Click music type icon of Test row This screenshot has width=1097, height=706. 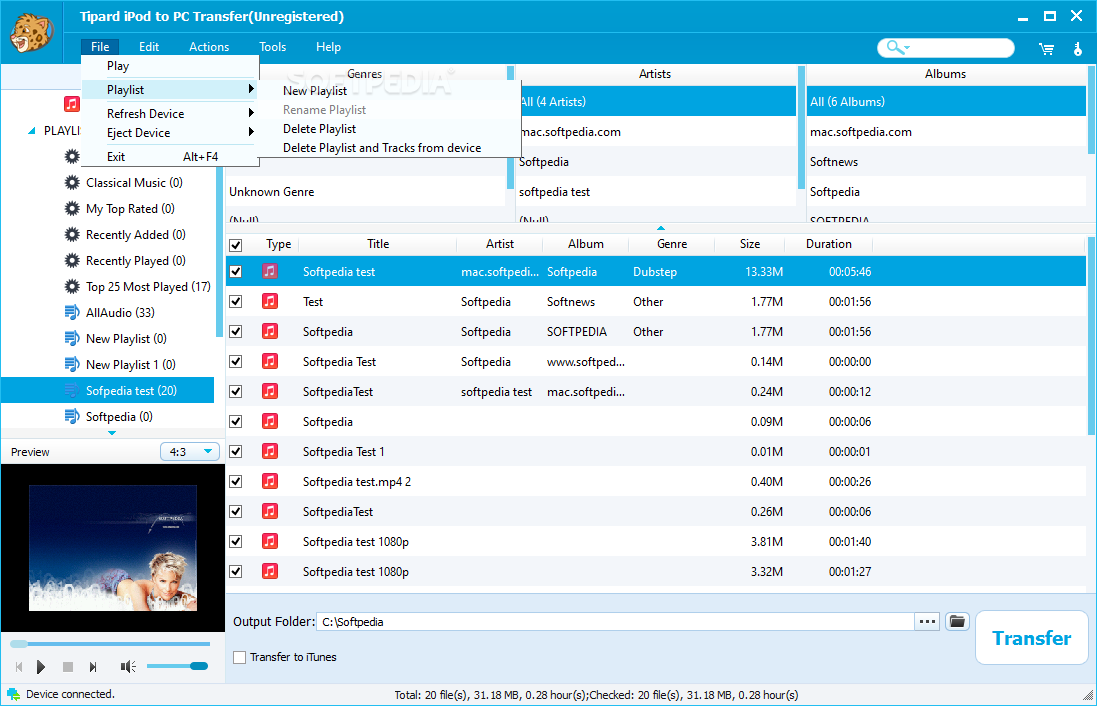(x=269, y=302)
